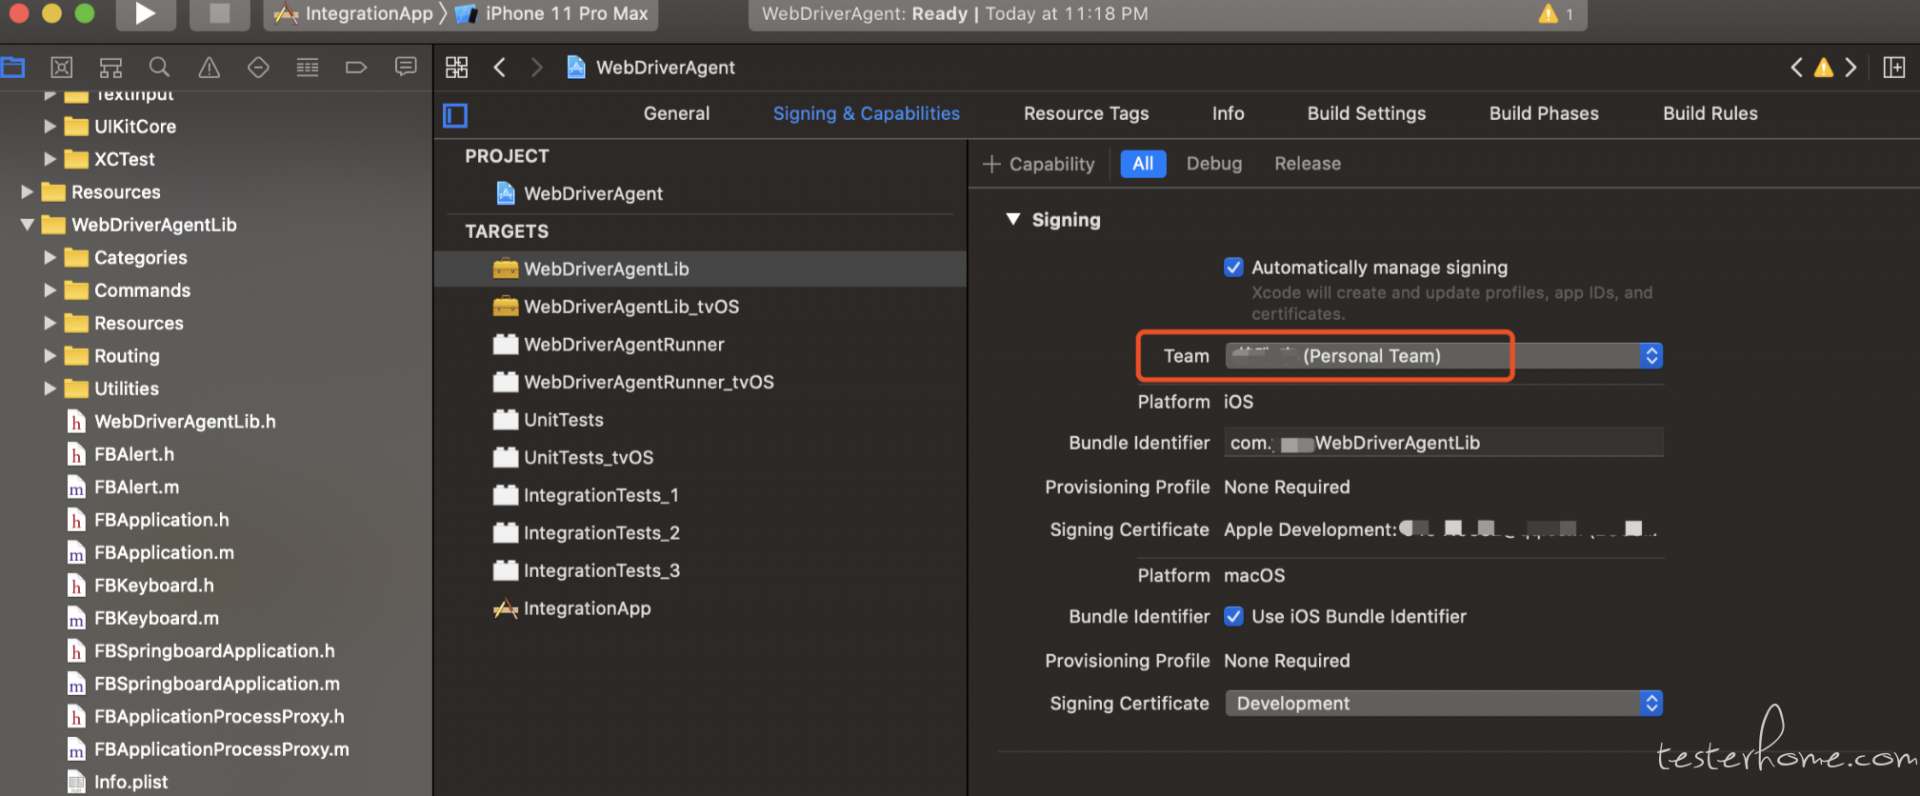
Task: Switch to the Build Rules tab
Action: (x=1710, y=114)
